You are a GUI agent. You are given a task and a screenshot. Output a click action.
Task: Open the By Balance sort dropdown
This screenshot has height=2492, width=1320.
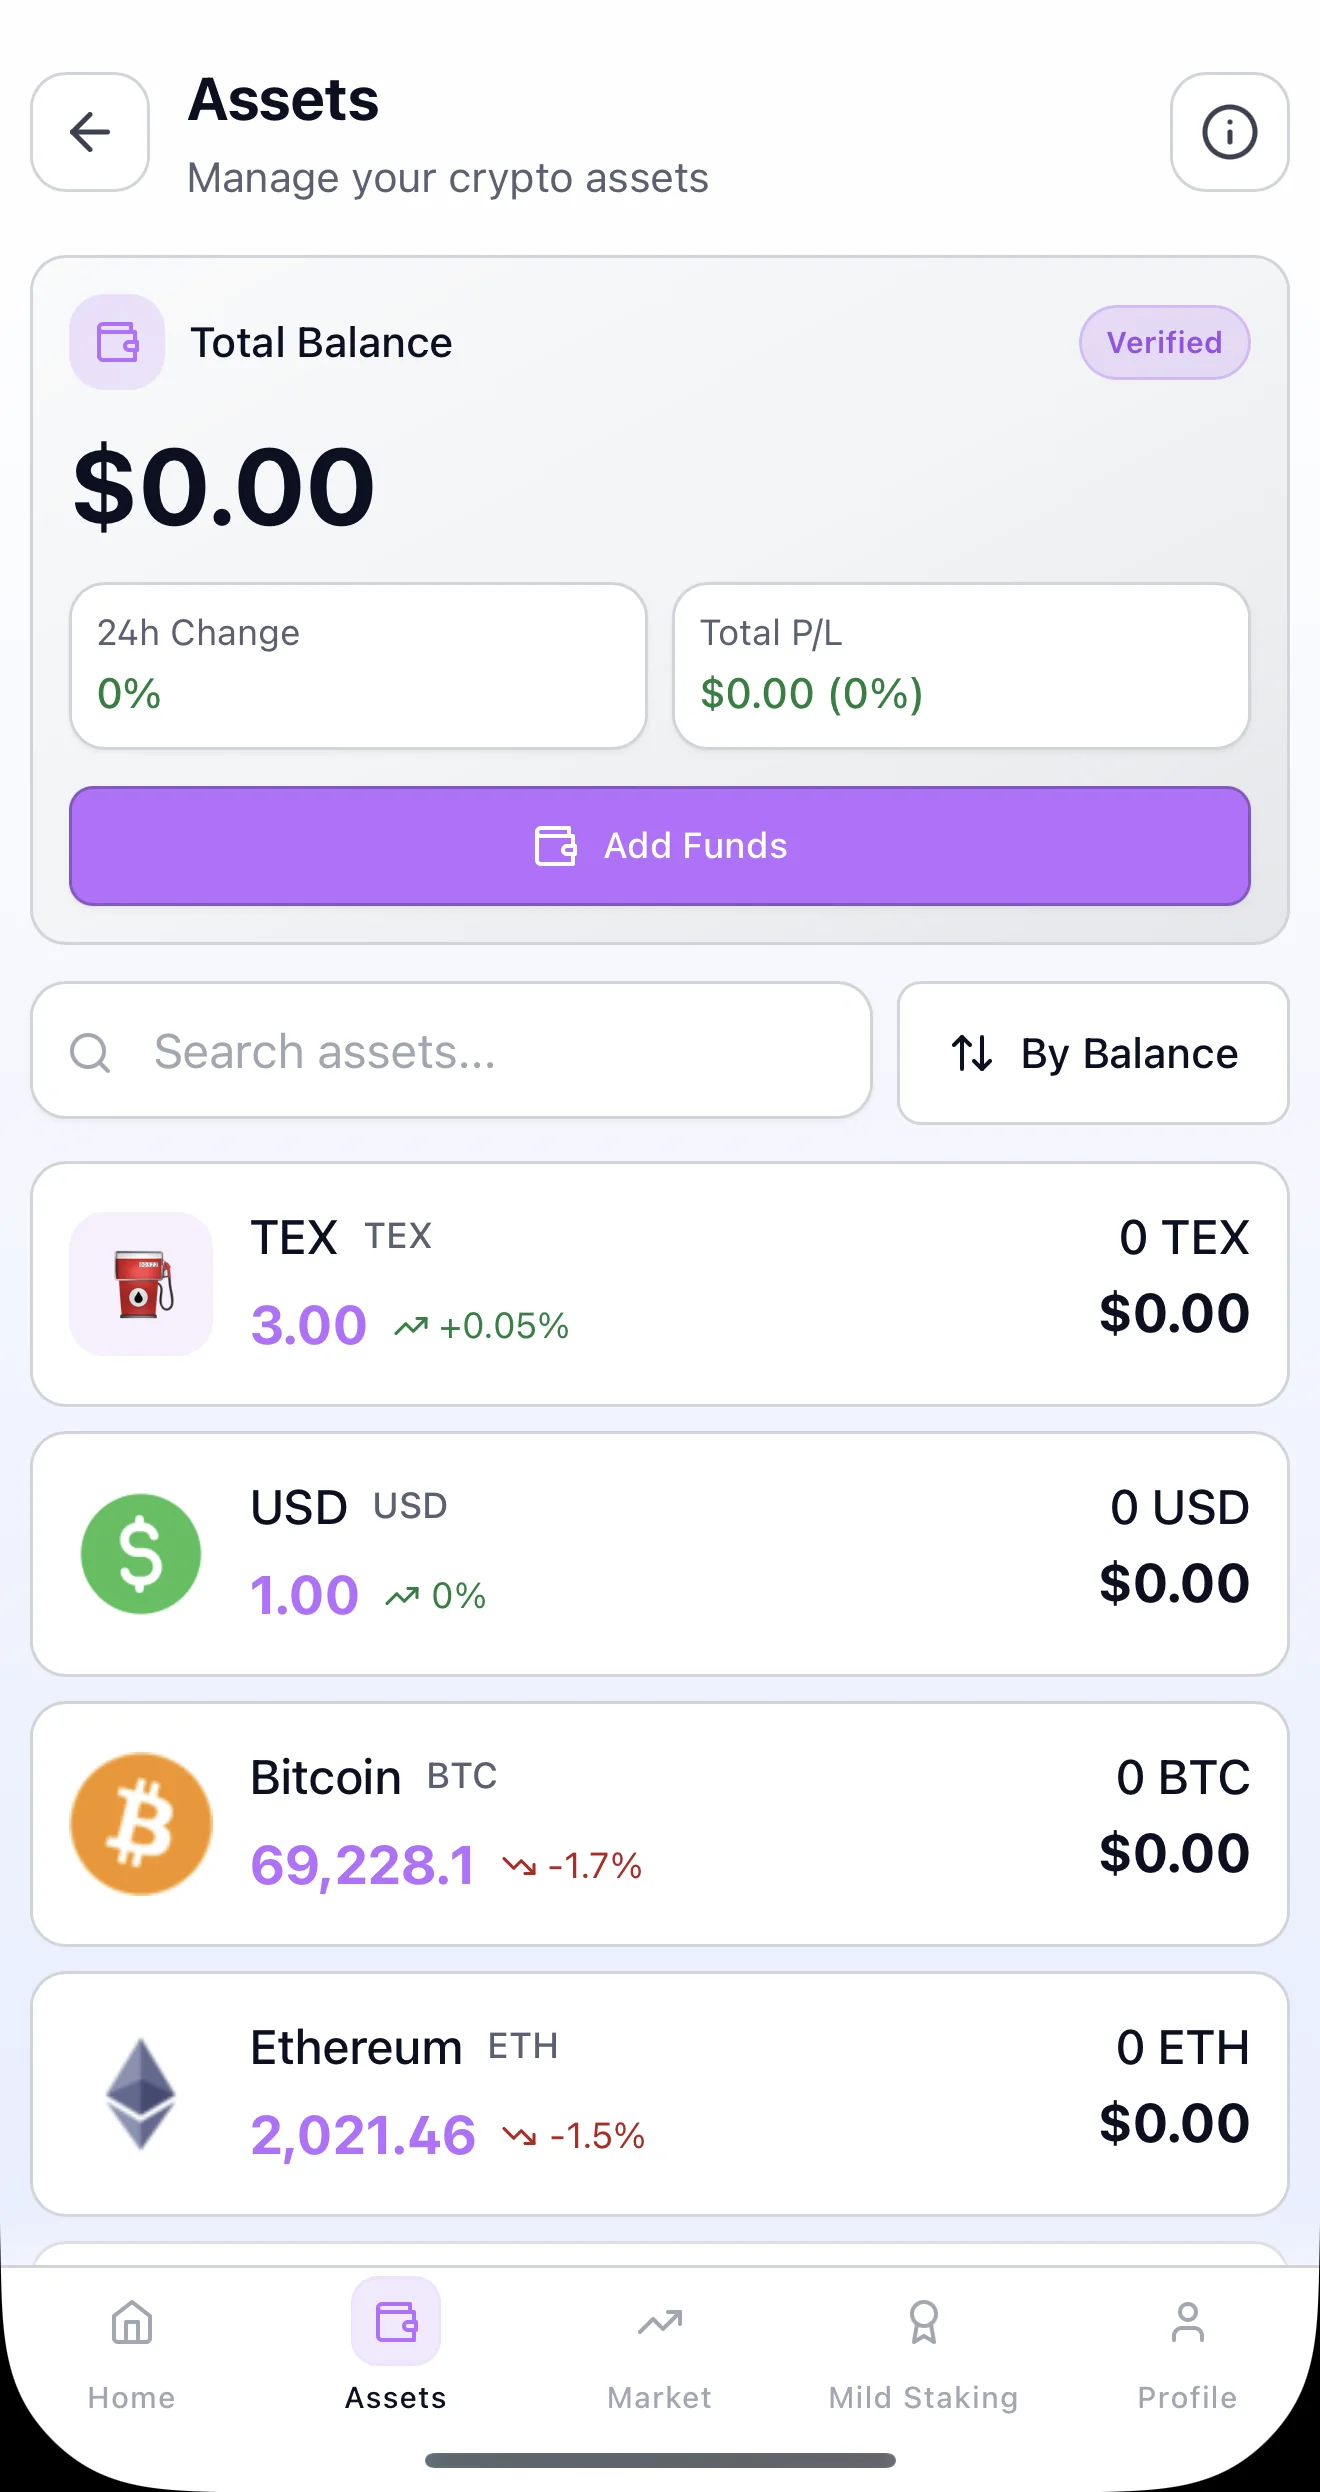[1093, 1053]
